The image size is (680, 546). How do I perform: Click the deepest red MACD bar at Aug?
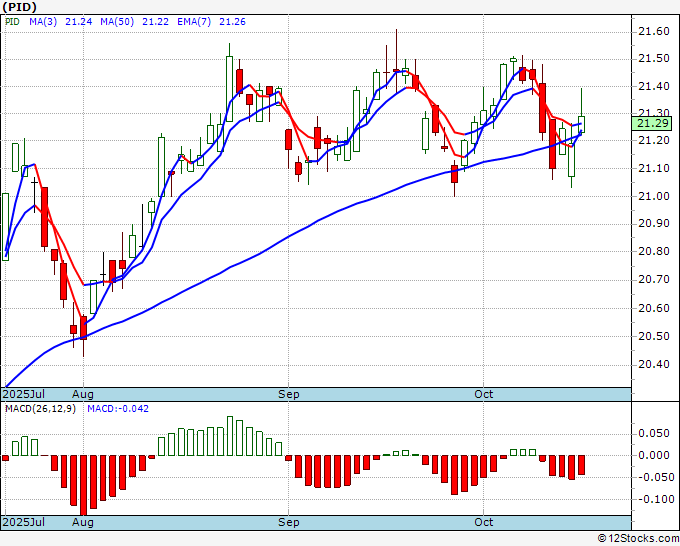(x=83, y=485)
